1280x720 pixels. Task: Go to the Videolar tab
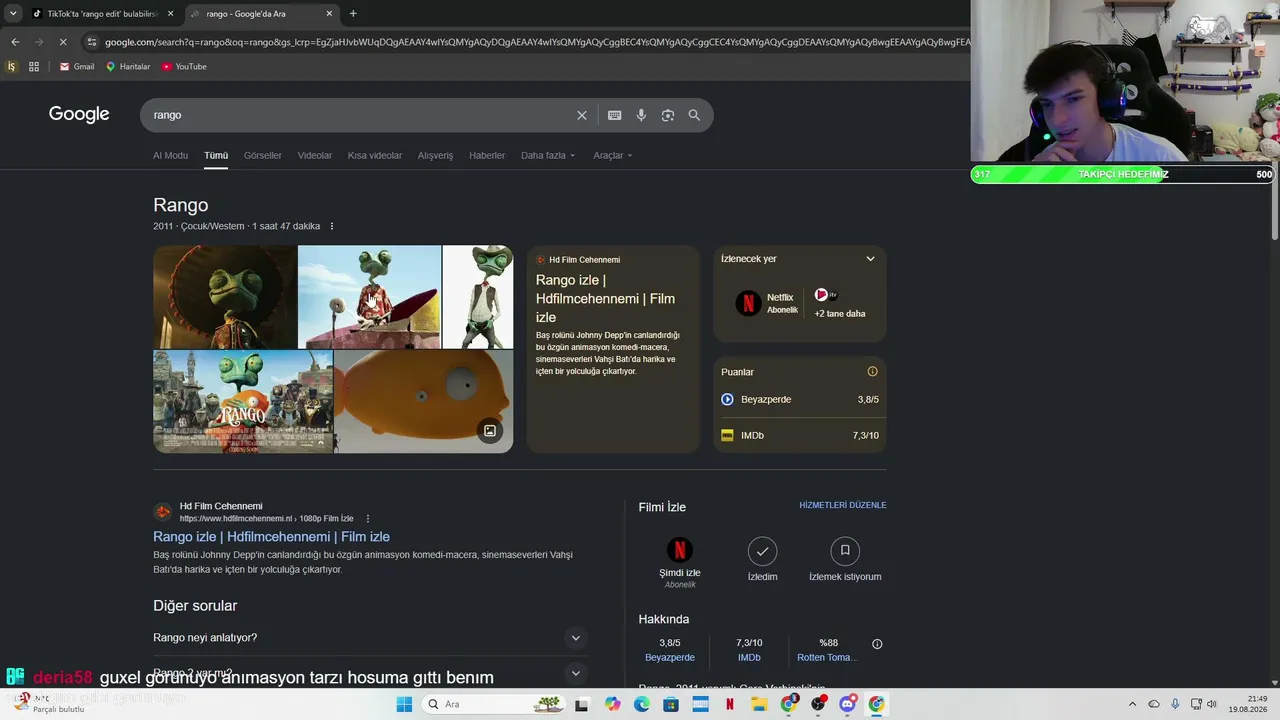coord(315,156)
